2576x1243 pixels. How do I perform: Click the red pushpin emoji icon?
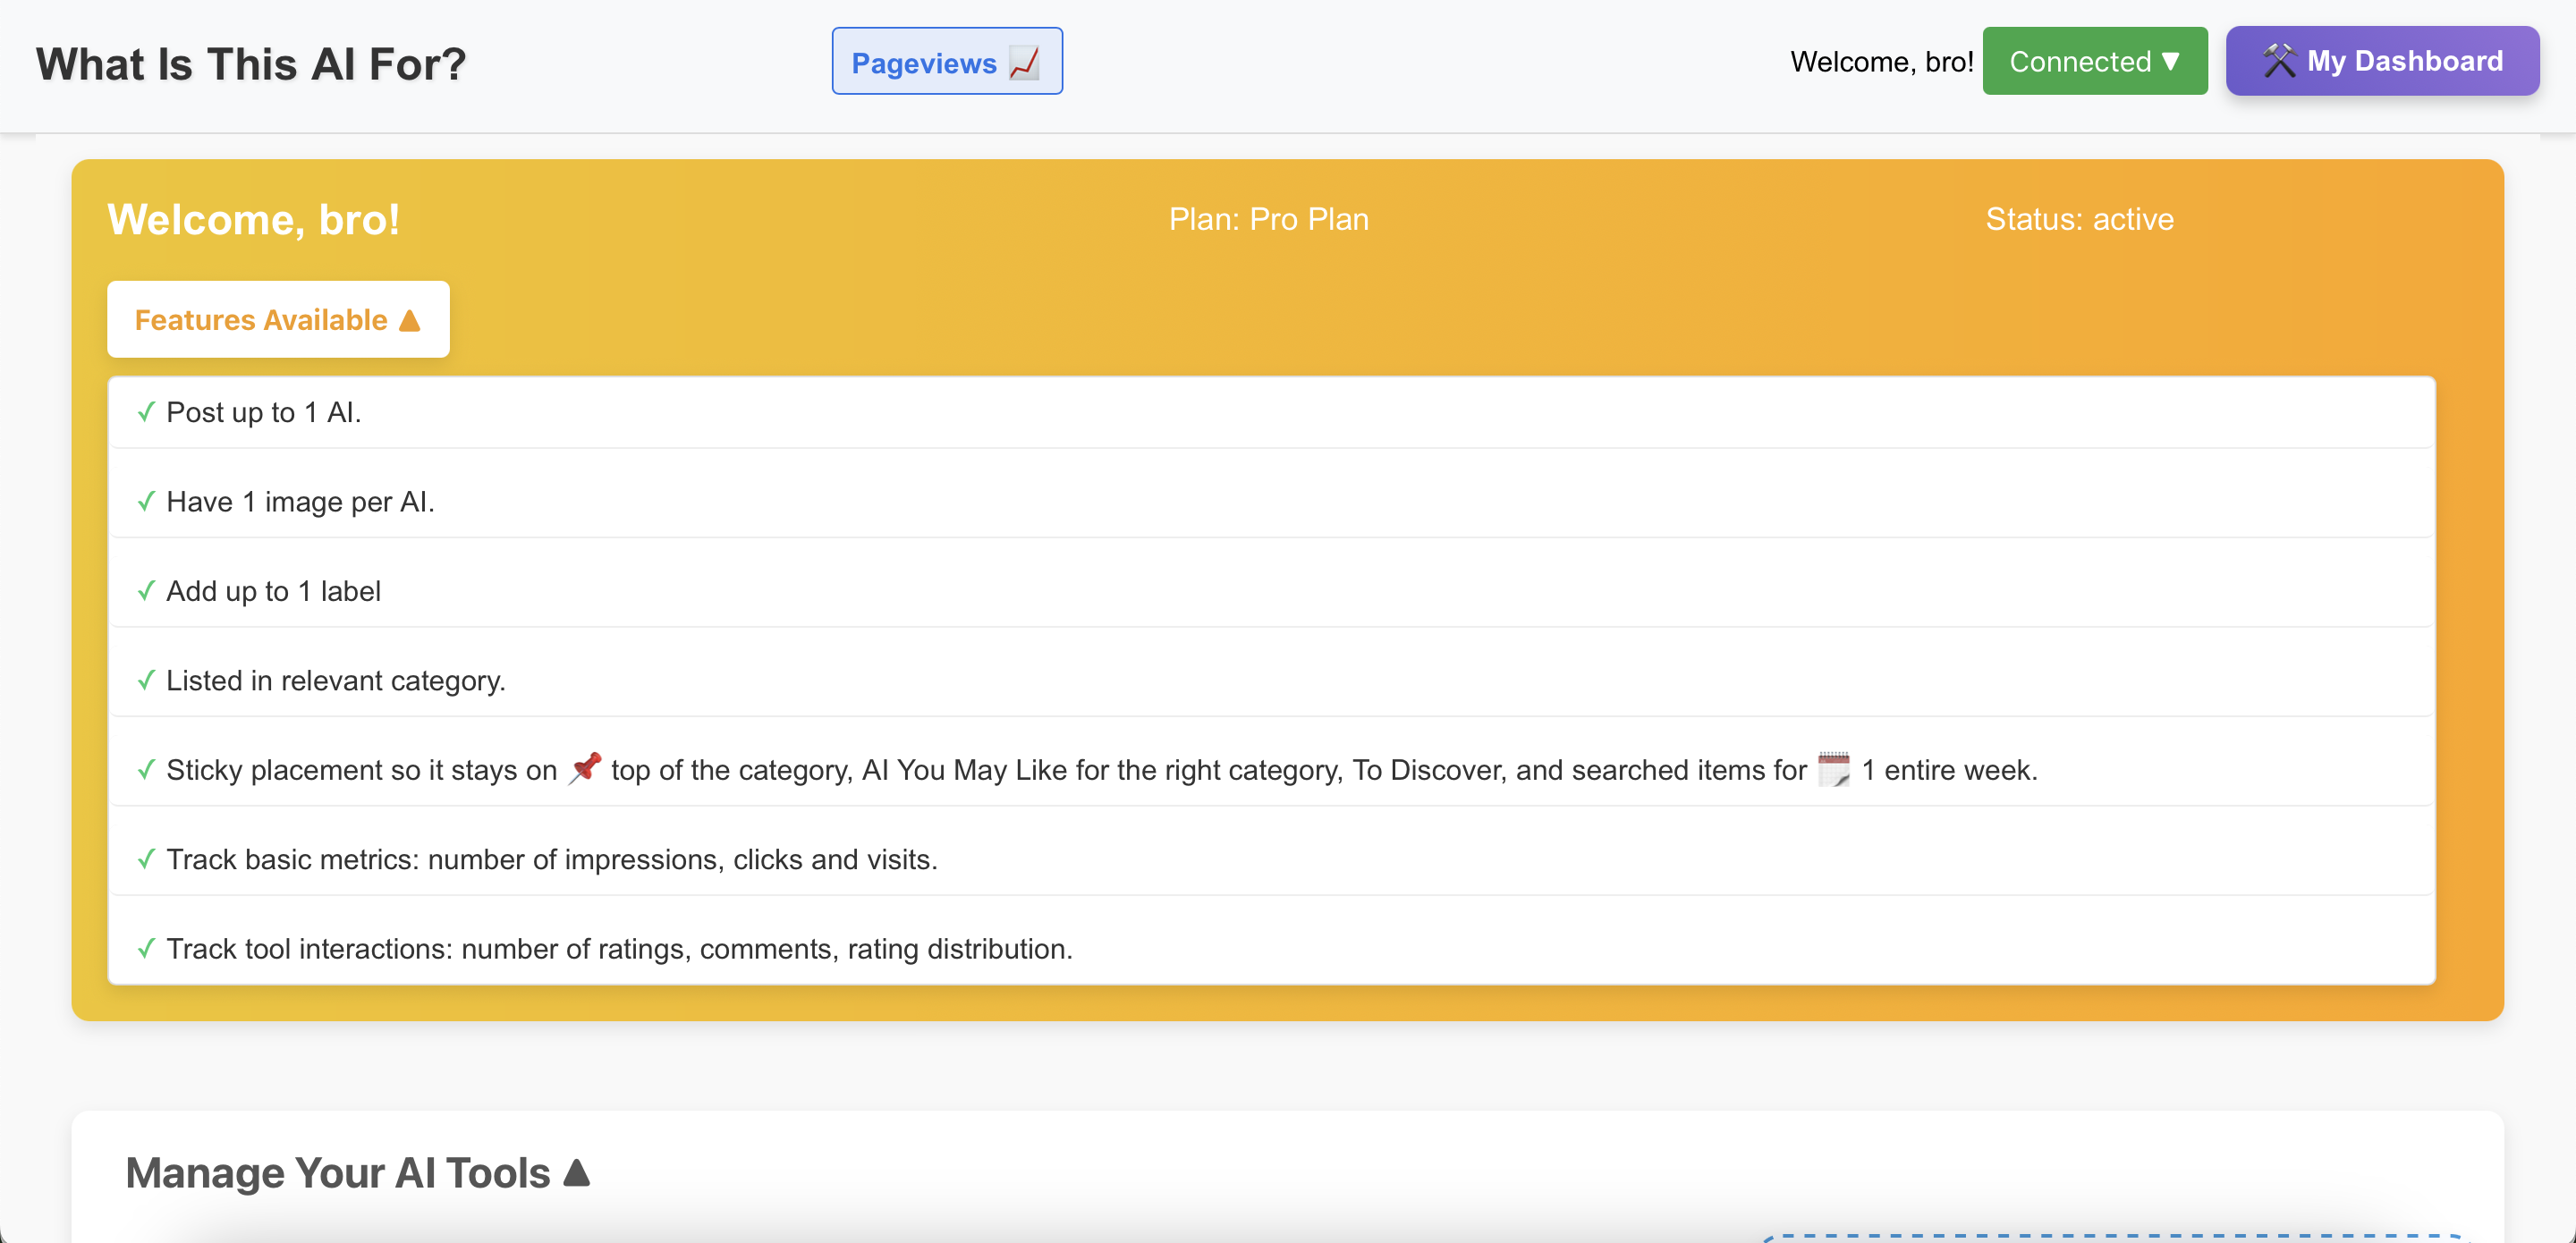[x=585, y=768]
